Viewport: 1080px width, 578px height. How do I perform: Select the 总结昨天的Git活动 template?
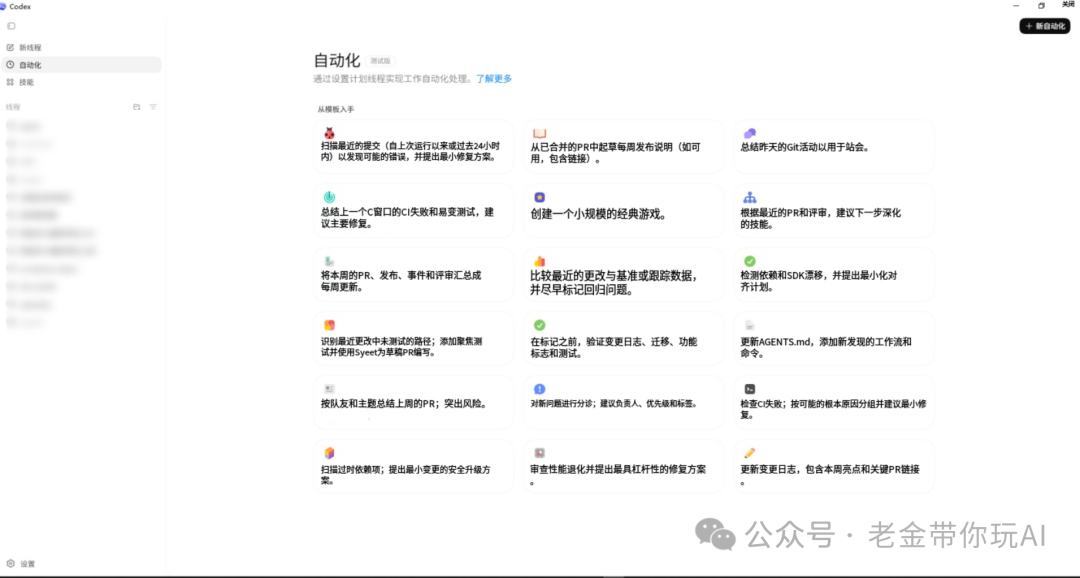(x=833, y=147)
